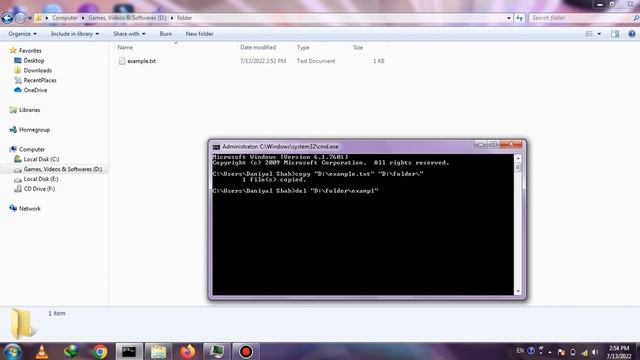
Task: Open Local Disk (E:) in navigation pane
Action: 40,179
